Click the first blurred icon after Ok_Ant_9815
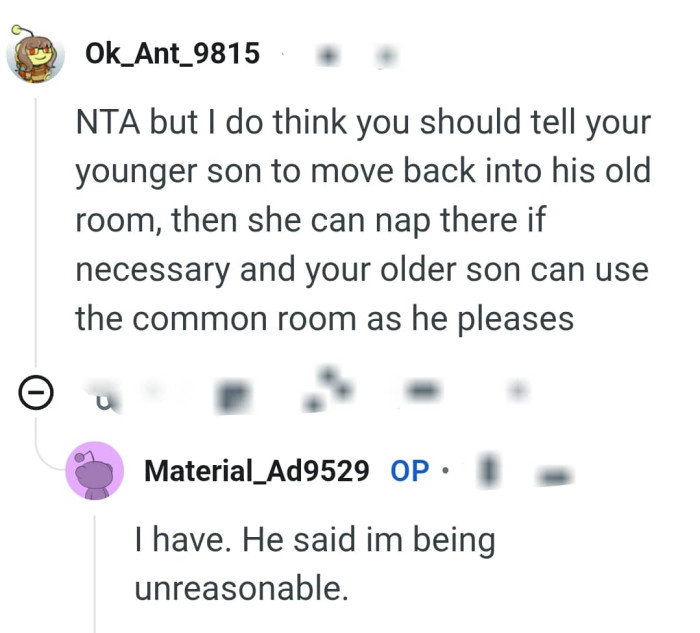 324,56
